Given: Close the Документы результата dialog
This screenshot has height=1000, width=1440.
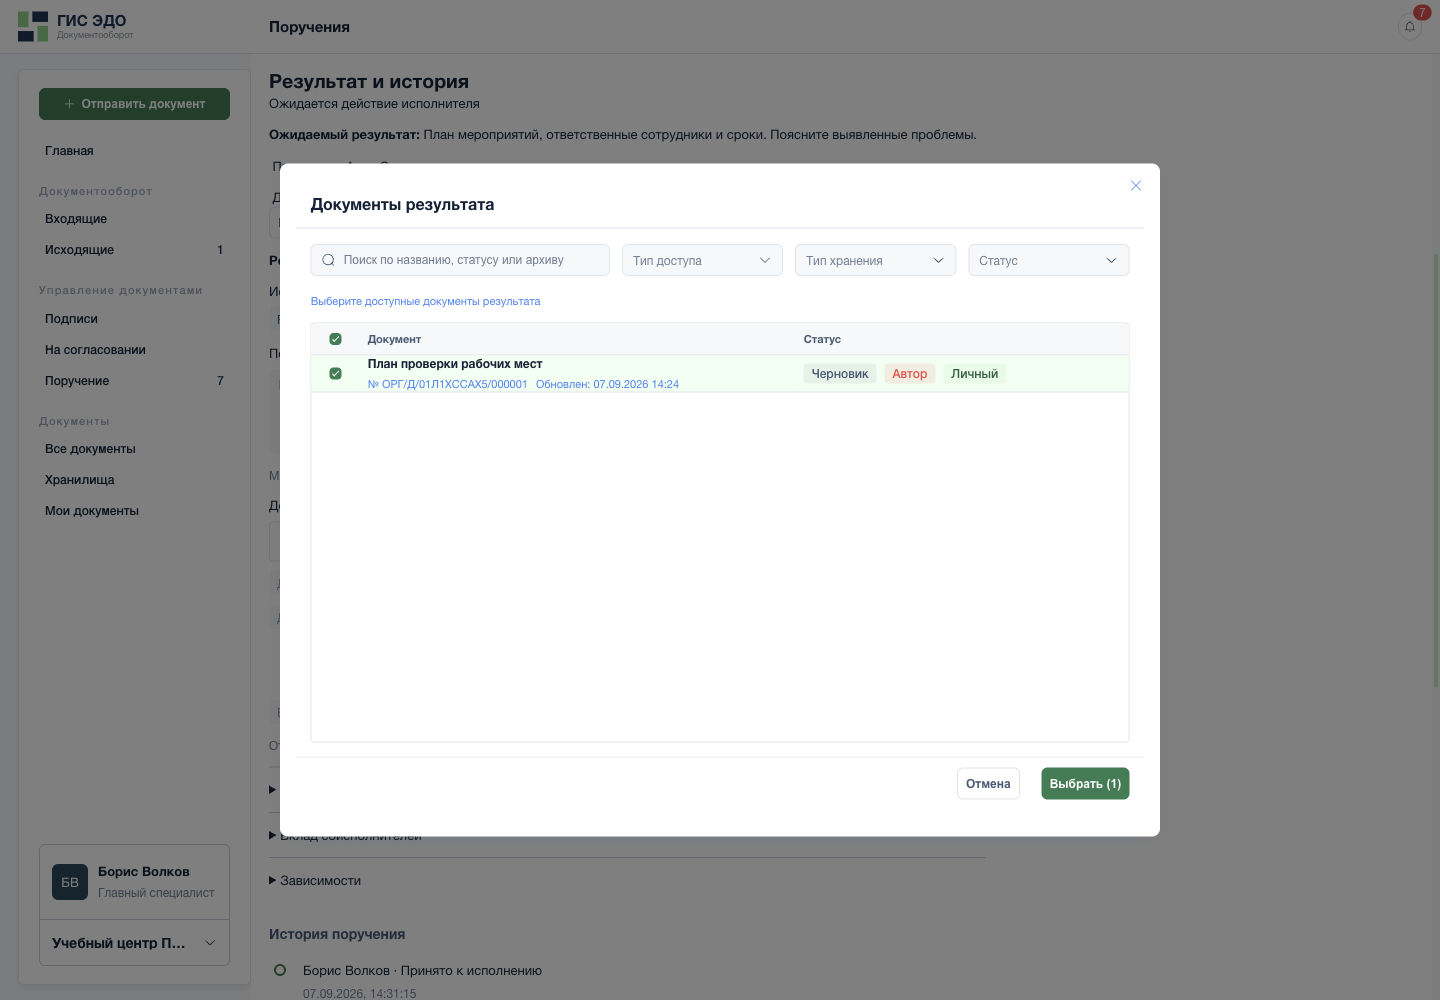Looking at the screenshot, I should pyautogui.click(x=1136, y=186).
